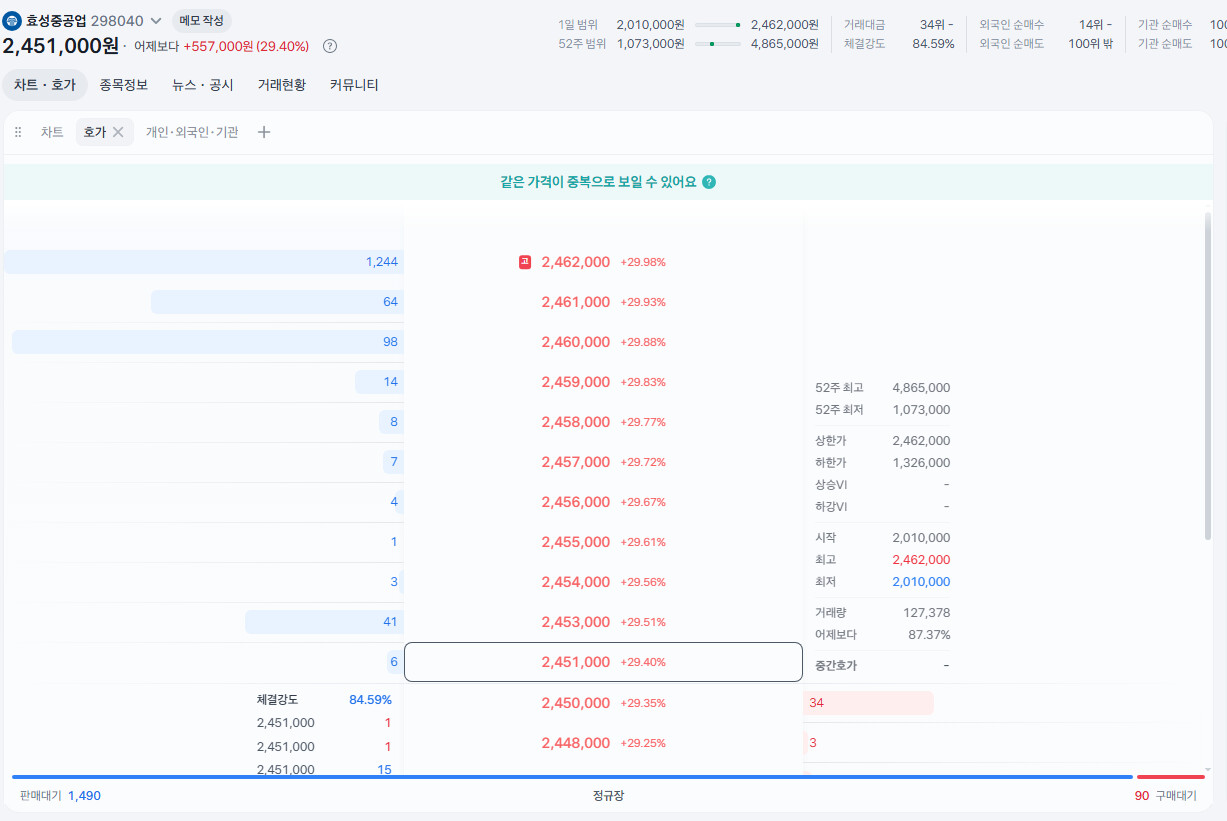The image size is (1227, 821).
Task: Open the stock selector chevron next to 298040
Action: point(156,21)
